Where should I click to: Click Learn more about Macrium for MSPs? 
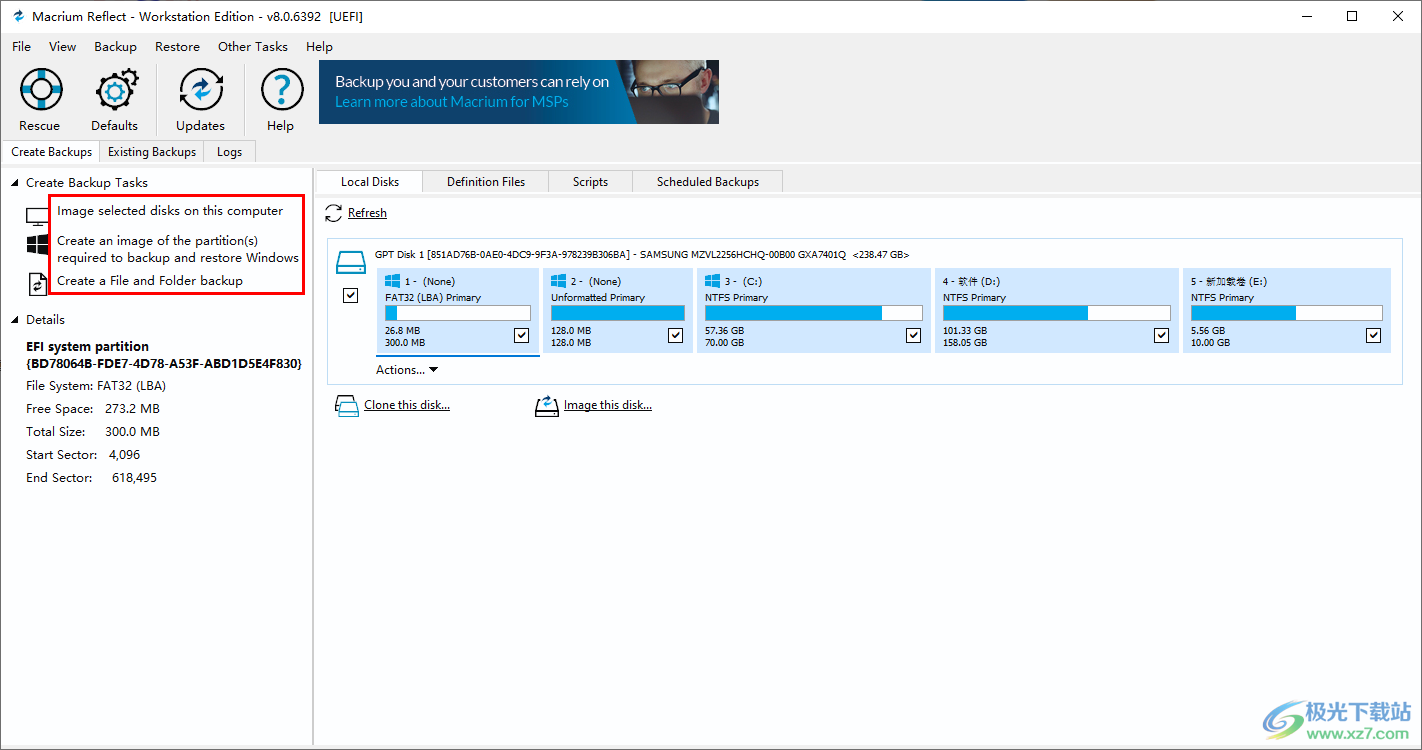point(452,102)
